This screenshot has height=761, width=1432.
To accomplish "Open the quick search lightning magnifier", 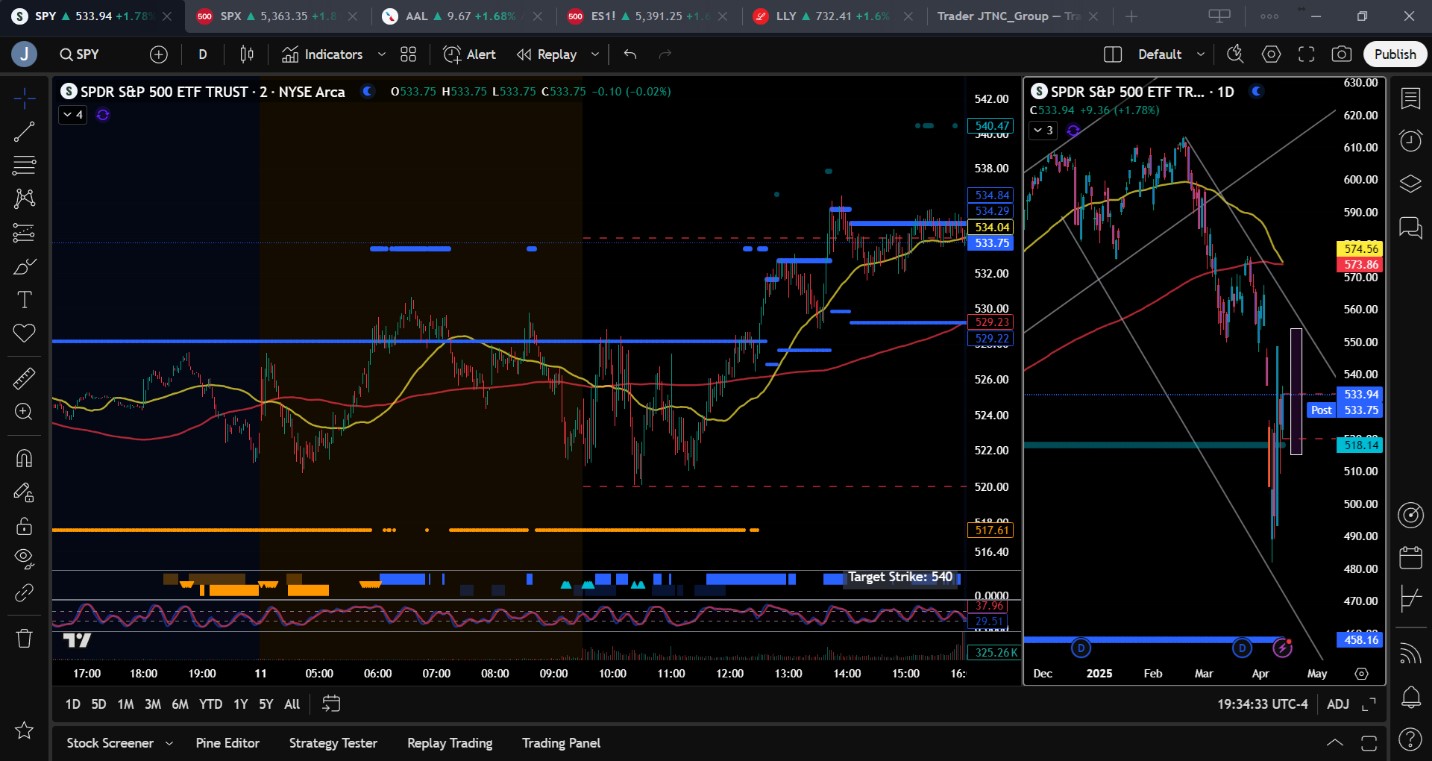I will coord(1235,54).
